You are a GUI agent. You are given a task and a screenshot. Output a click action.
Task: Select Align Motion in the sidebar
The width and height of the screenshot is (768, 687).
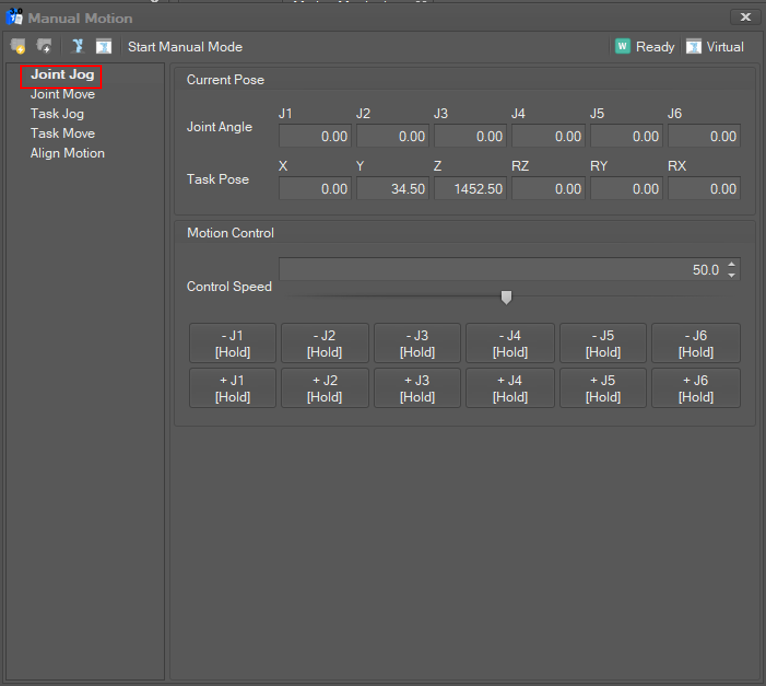[67, 153]
